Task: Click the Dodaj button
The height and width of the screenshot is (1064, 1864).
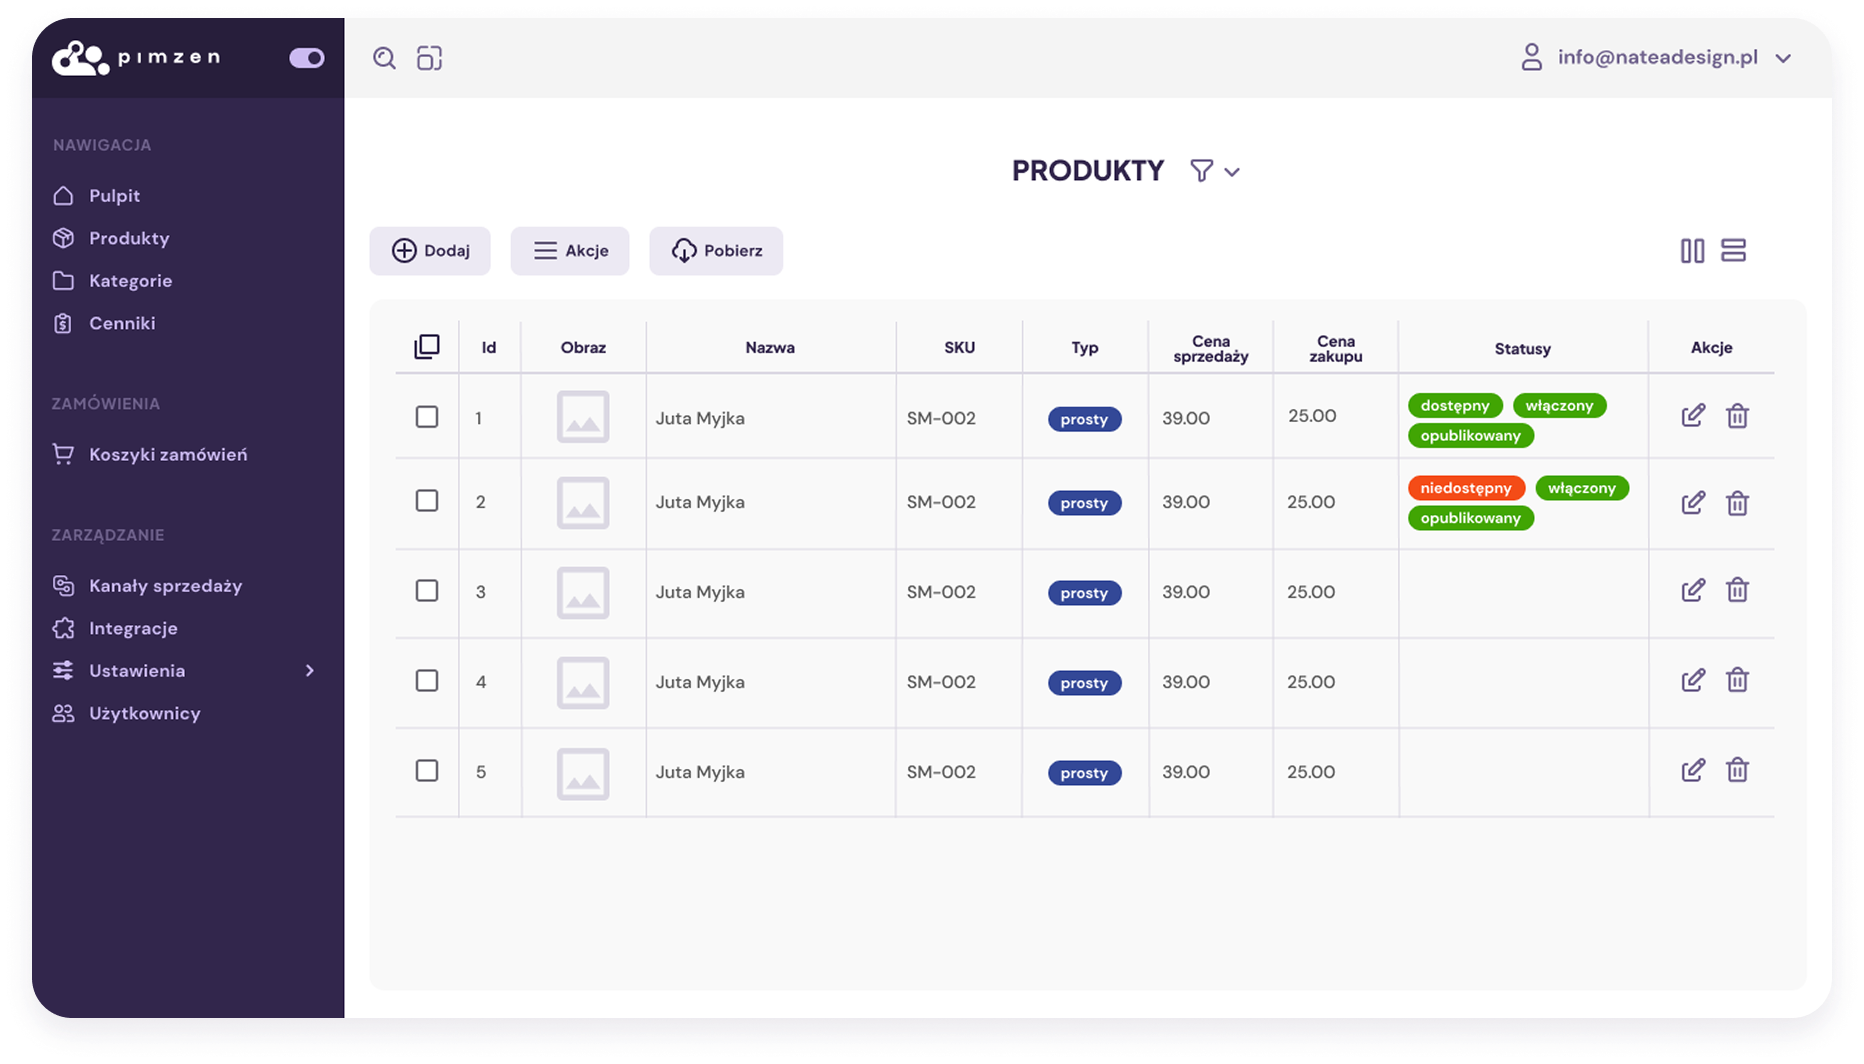Action: pyautogui.click(x=430, y=250)
